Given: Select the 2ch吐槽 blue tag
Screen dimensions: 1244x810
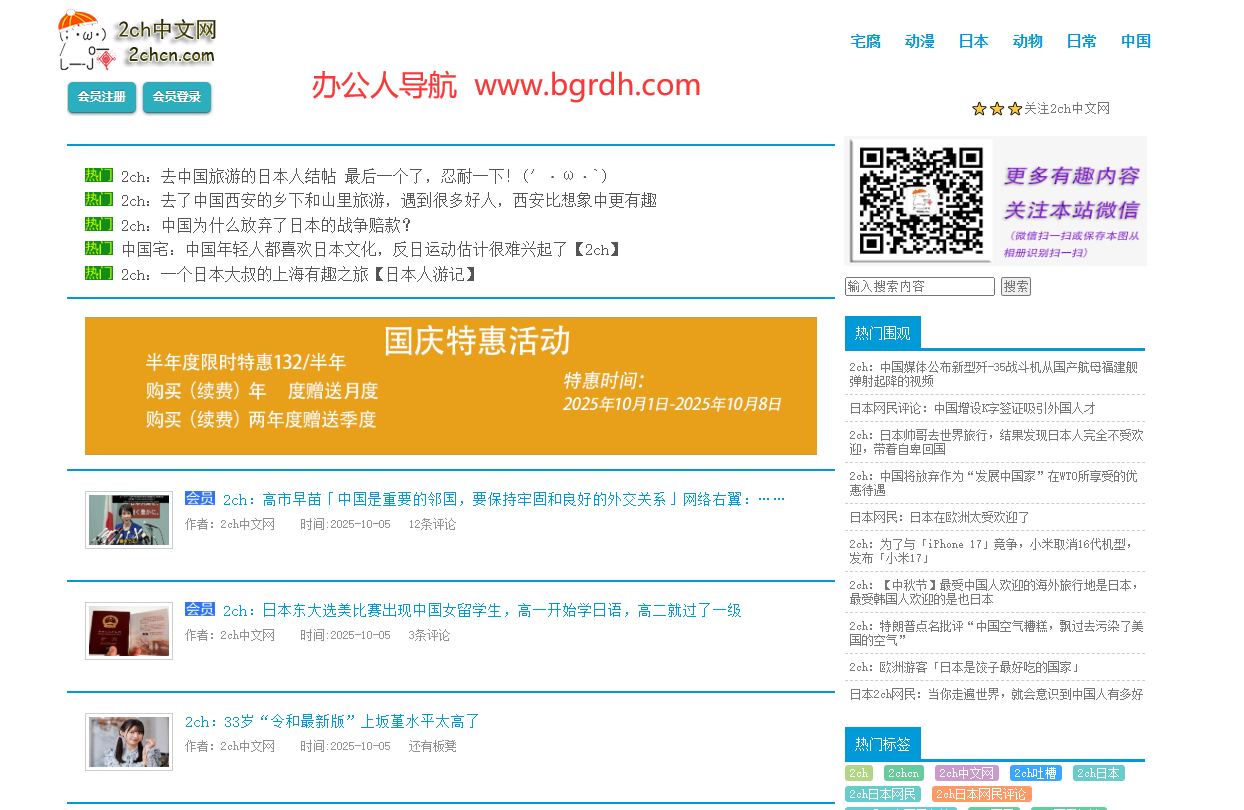Looking at the screenshot, I should [1035, 773].
